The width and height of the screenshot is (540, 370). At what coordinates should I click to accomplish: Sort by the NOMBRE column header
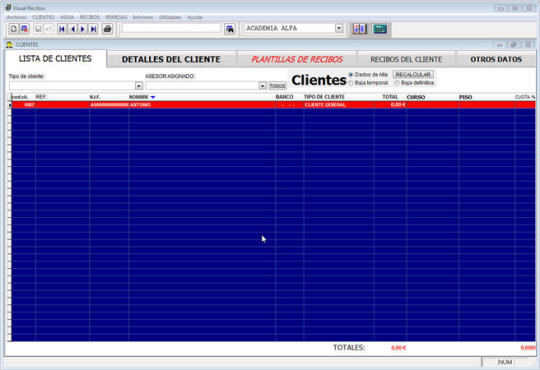click(x=139, y=97)
